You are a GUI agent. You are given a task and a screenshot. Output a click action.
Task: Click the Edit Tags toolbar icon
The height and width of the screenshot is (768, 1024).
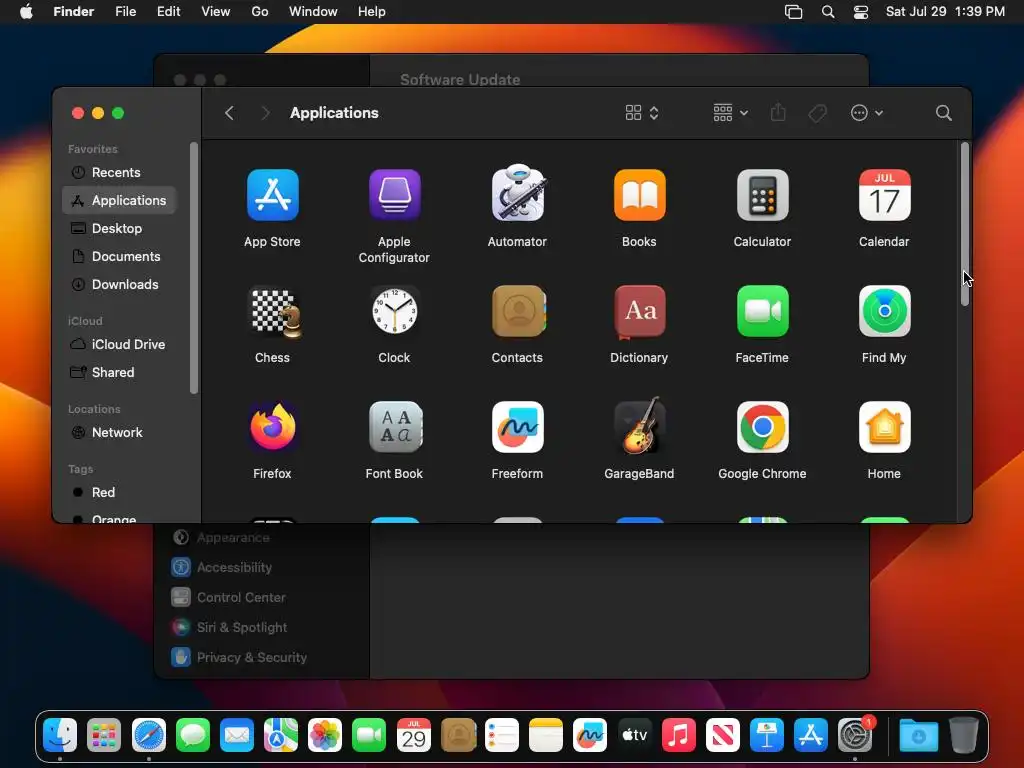click(x=817, y=113)
